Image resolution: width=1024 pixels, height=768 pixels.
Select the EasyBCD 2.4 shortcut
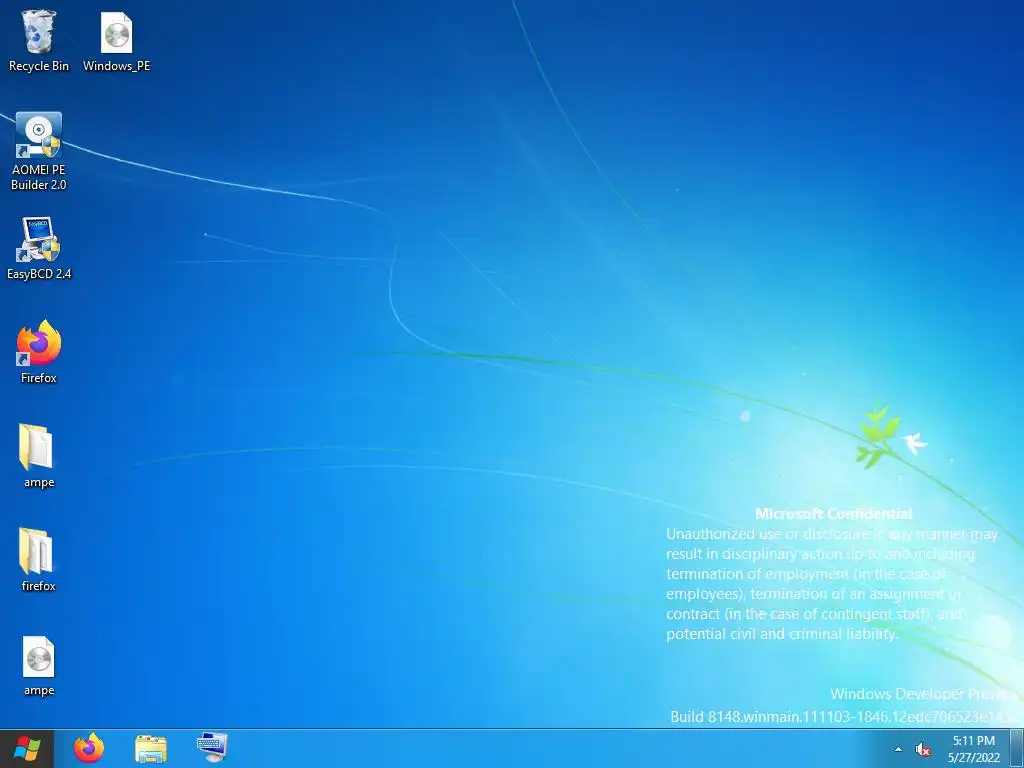(x=39, y=248)
